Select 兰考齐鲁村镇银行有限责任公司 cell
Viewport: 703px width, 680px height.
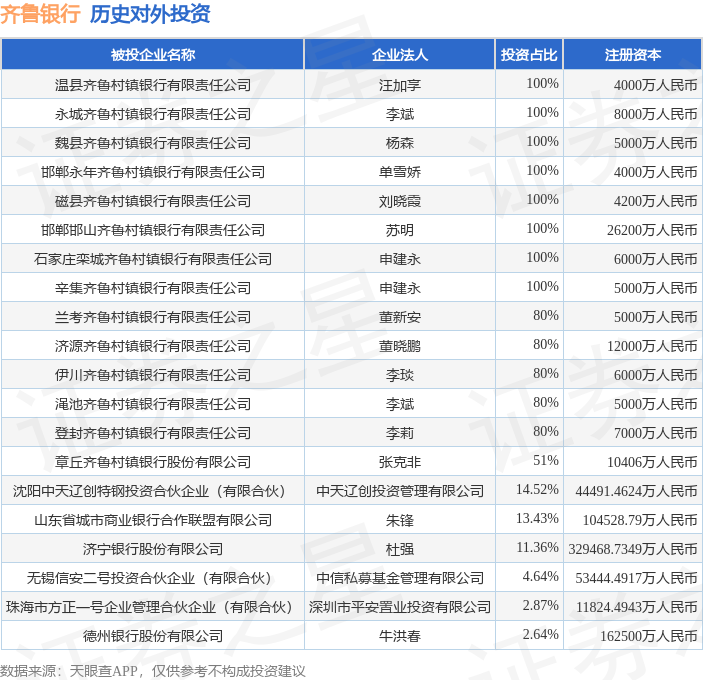(x=152, y=317)
